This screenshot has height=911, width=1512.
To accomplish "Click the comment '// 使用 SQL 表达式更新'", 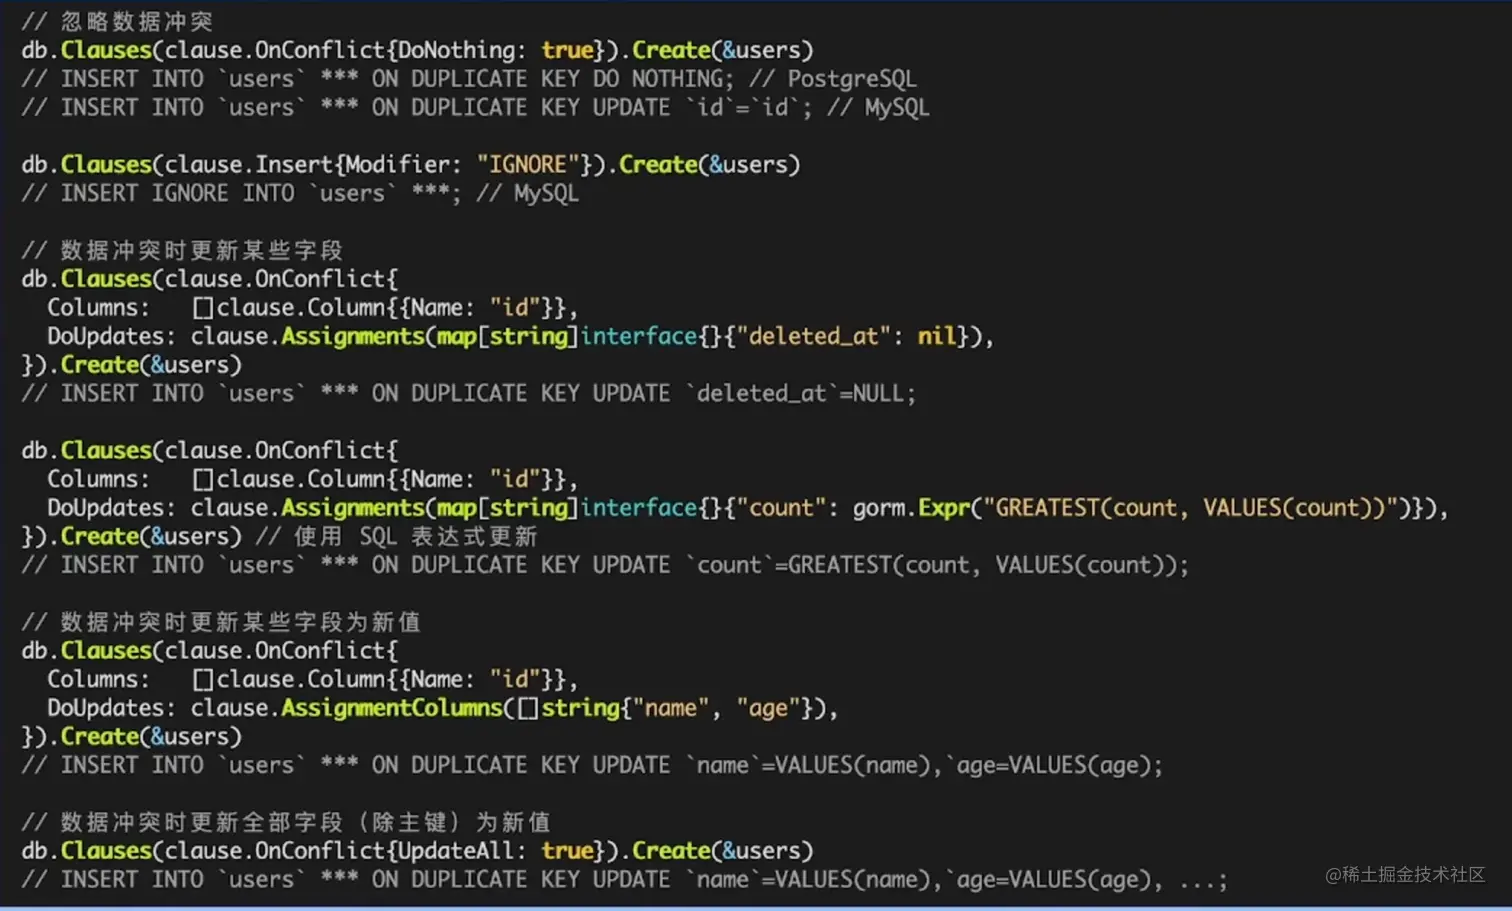I will [397, 536].
